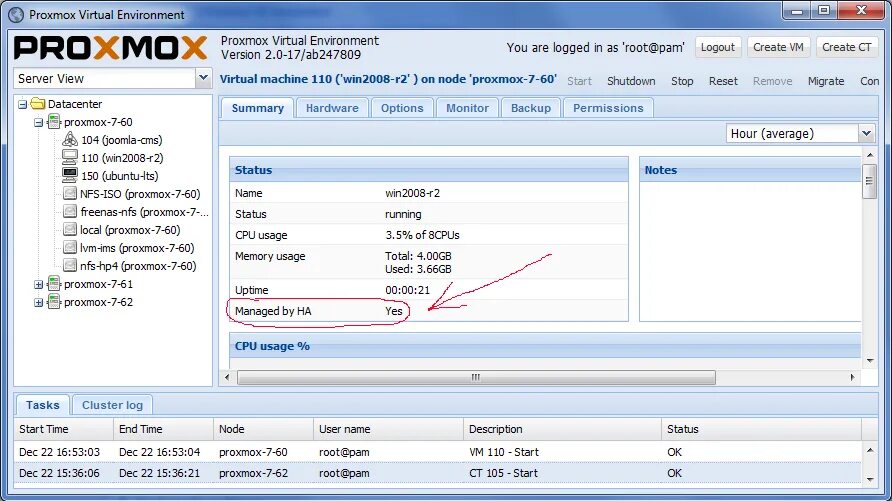Click the Datacenter folder icon

click(x=38, y=103)
